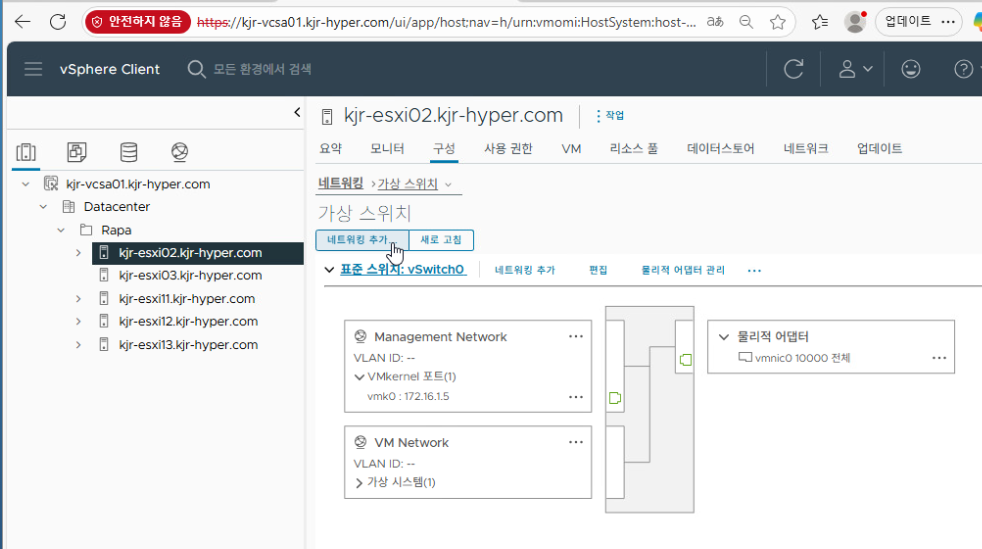Expand kjr-esxi11.kjr-hyper.com tree node

pyautogui.click(x=78, y=299)
